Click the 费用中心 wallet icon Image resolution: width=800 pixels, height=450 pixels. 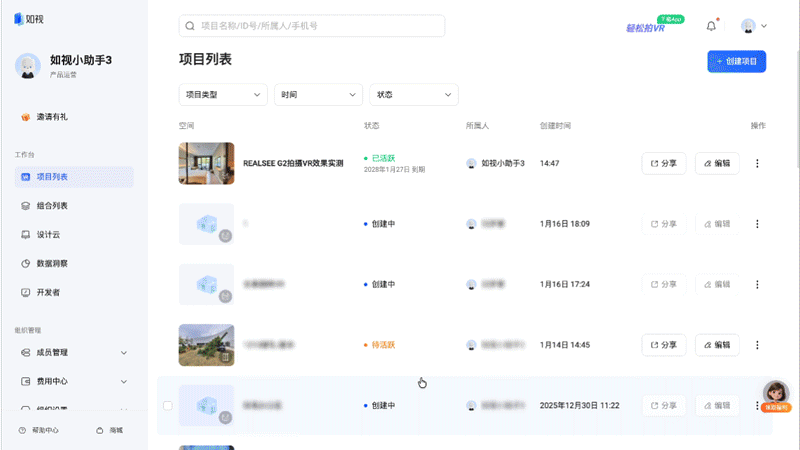coord(26,381)
